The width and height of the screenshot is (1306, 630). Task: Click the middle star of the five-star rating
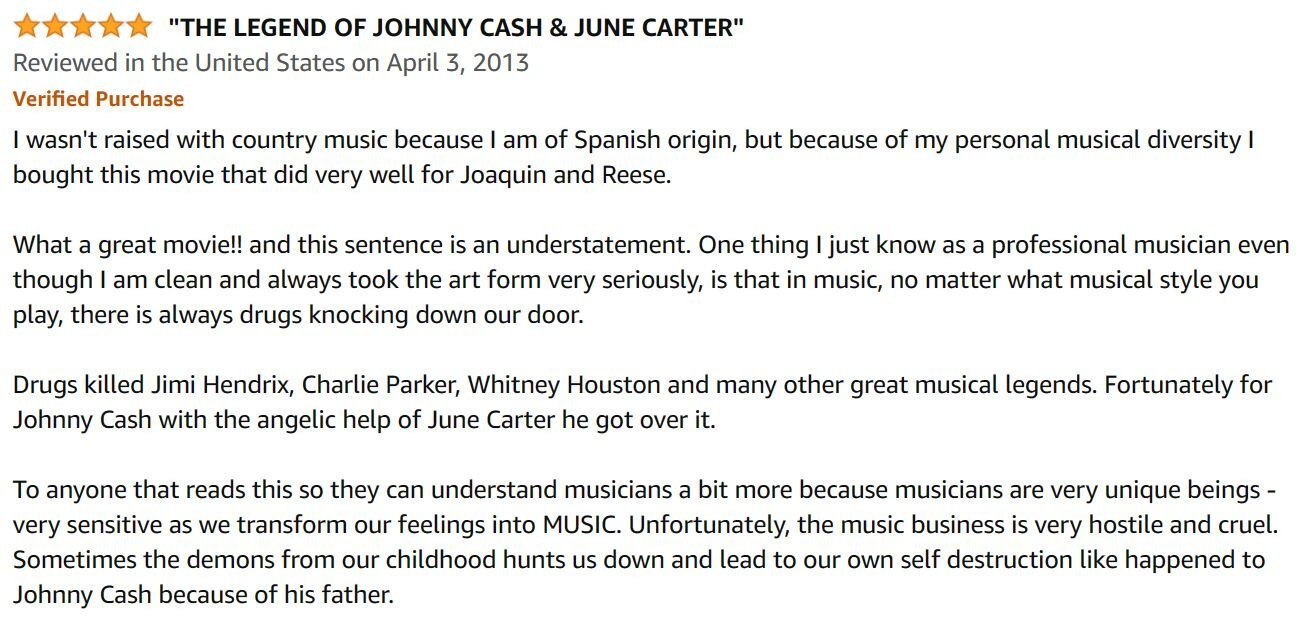(x=82, y=26)
